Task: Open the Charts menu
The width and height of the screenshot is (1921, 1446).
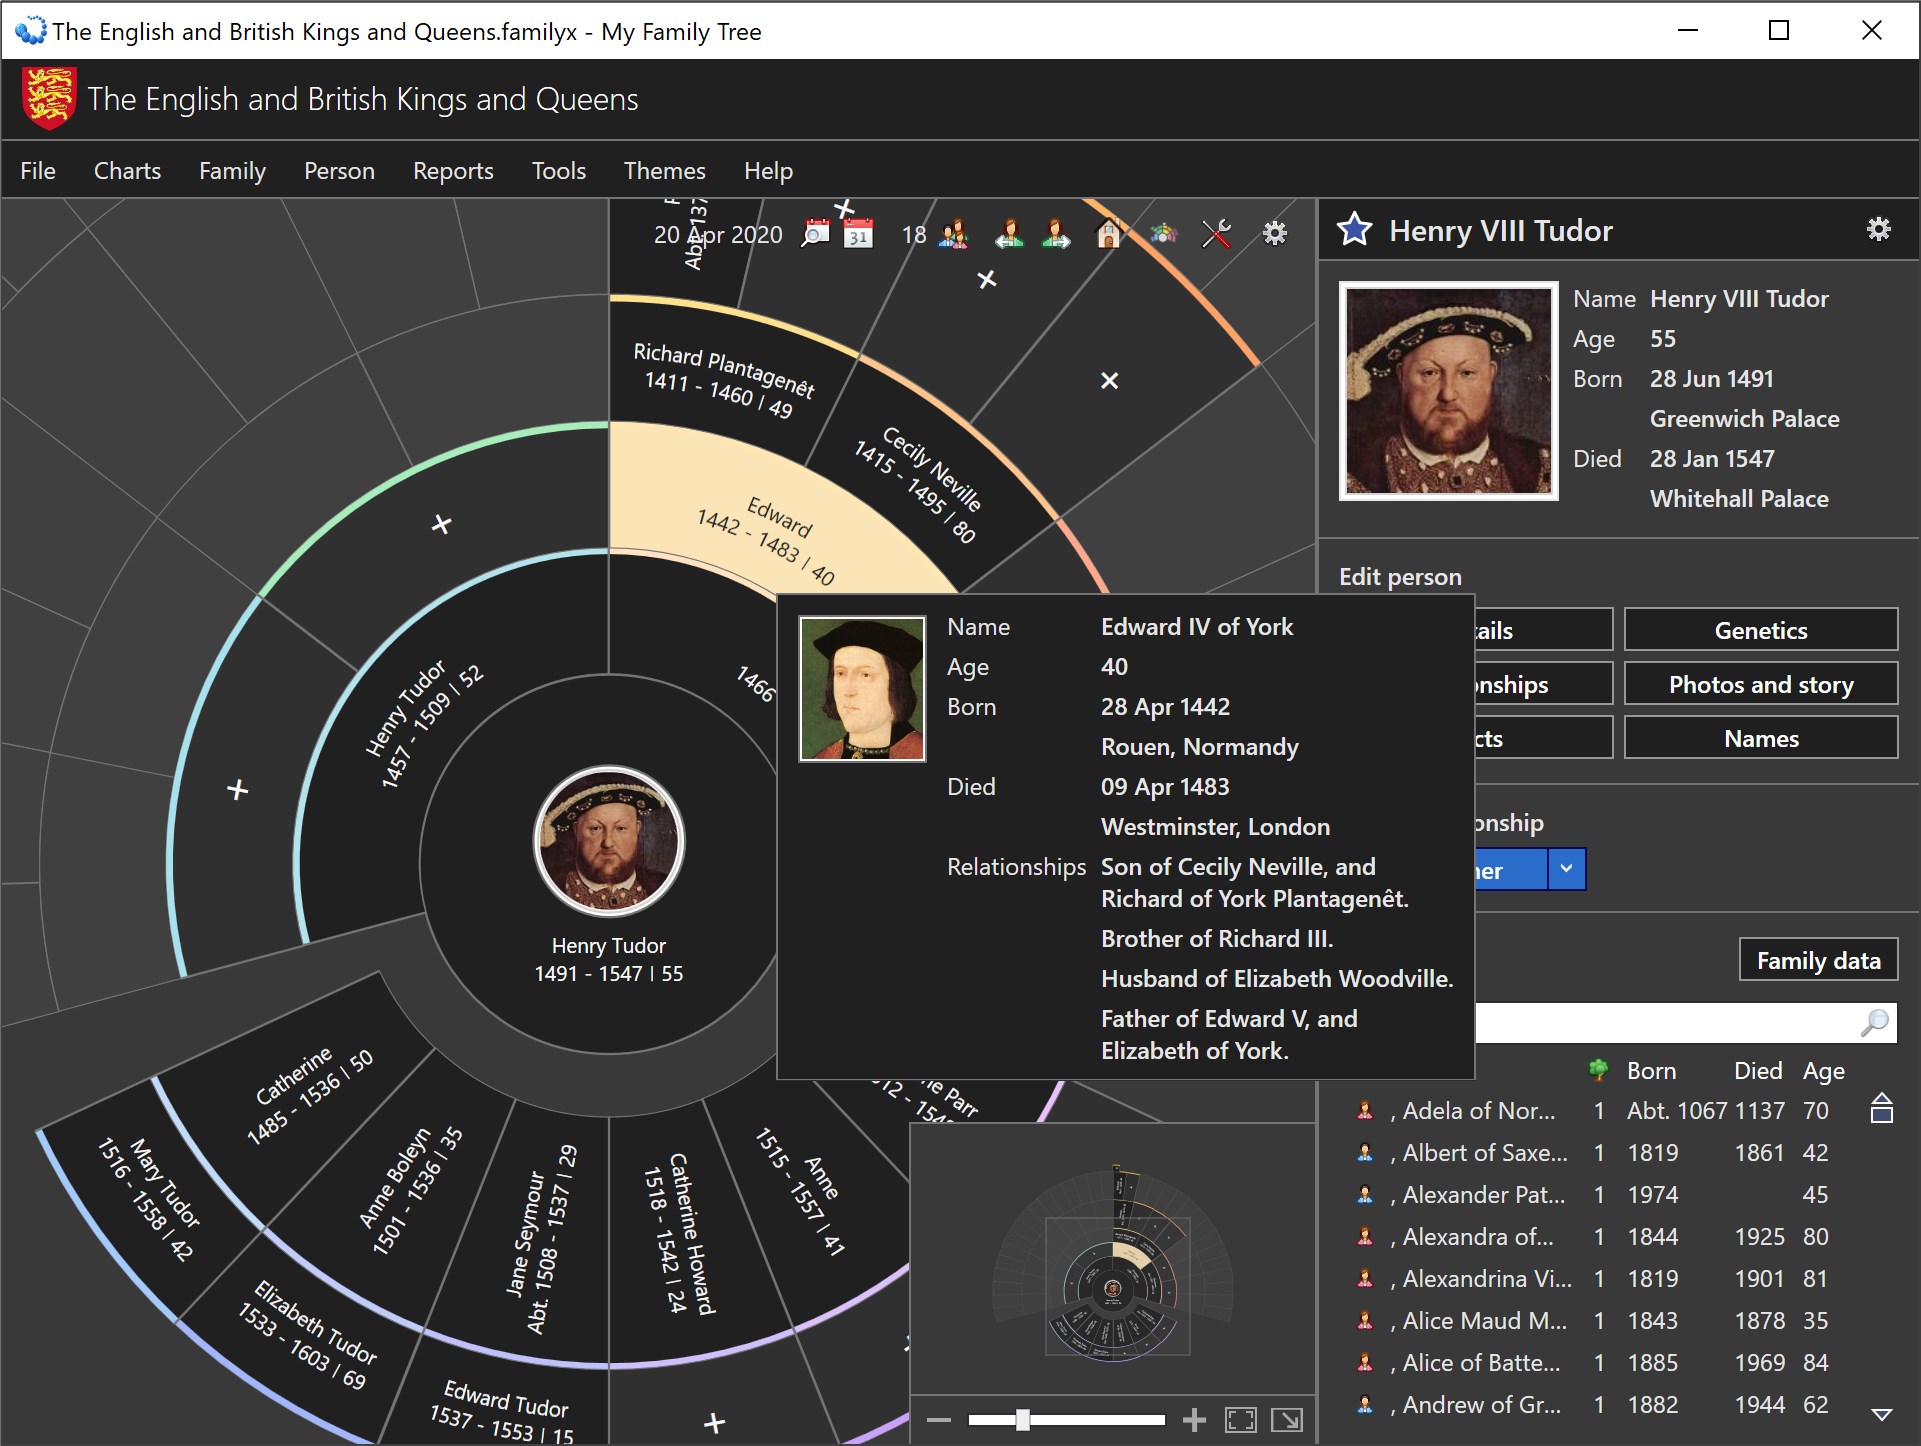Action: click(x=127, y=171)
